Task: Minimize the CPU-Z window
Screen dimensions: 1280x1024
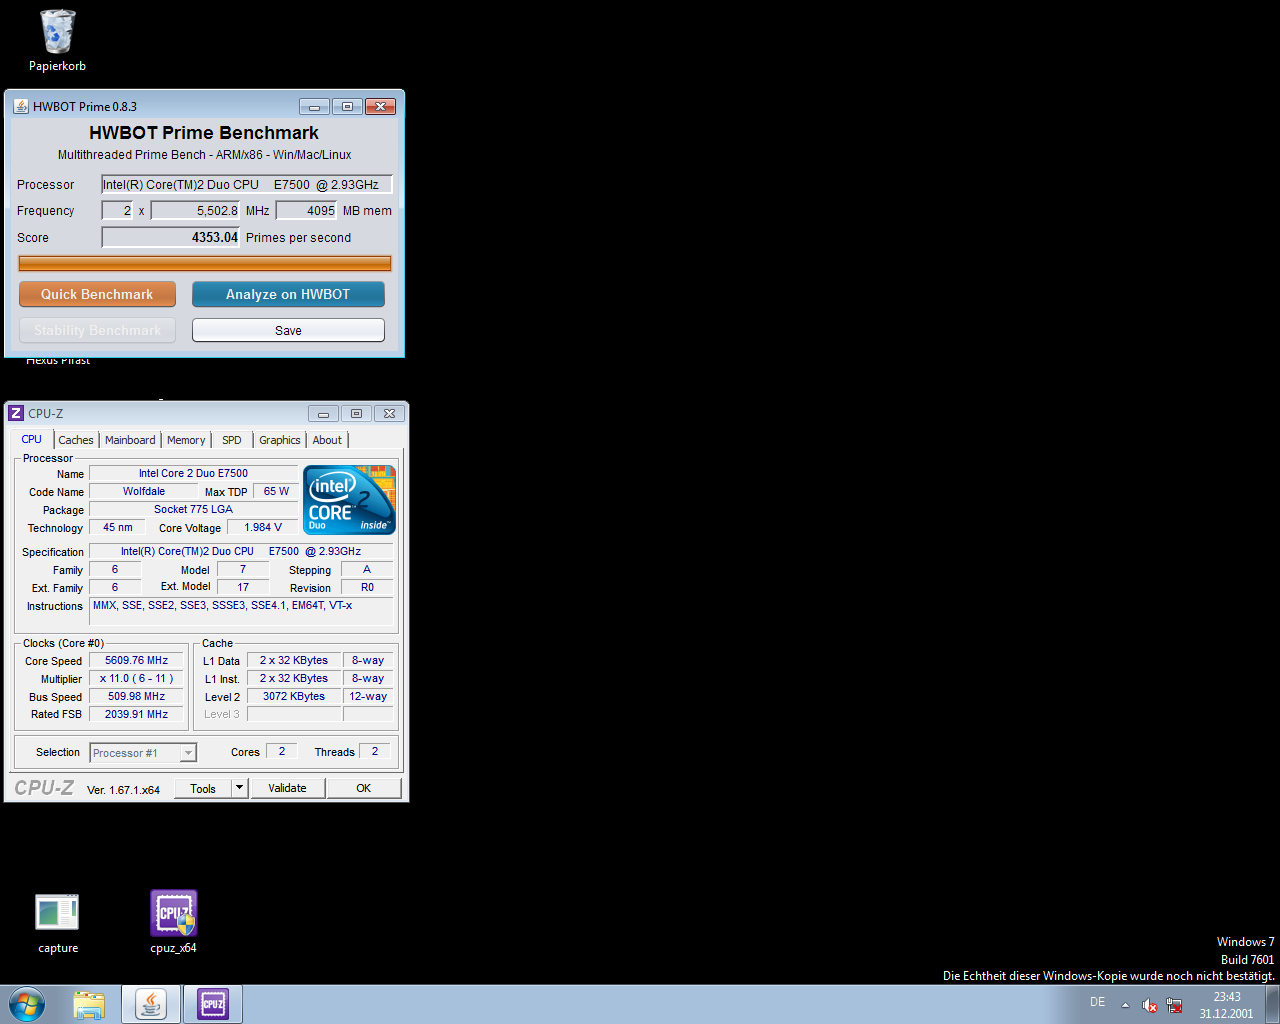Action: point(323,413)
